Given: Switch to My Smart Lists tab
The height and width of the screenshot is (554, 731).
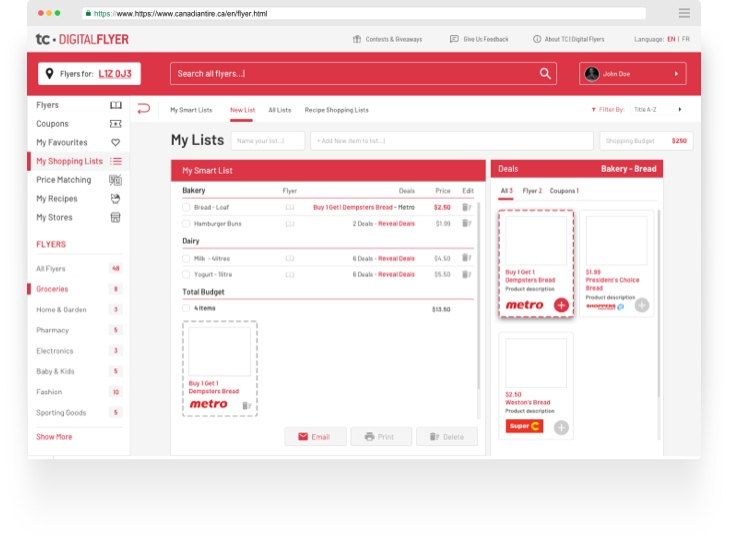Looking at the screenshot, I should tap(191, 110).
